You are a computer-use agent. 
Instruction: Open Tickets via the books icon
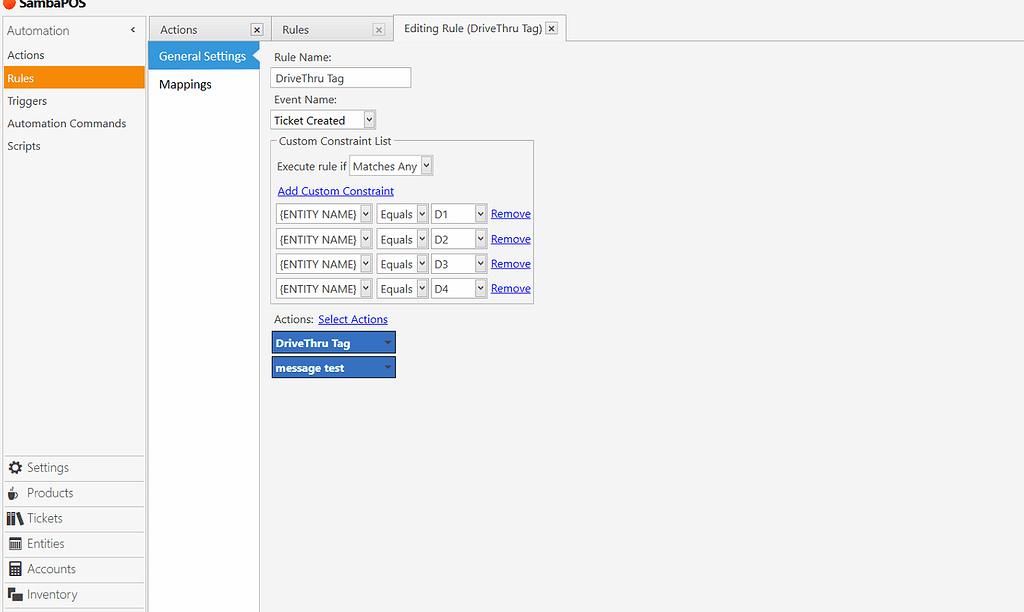tap(15, 519)
